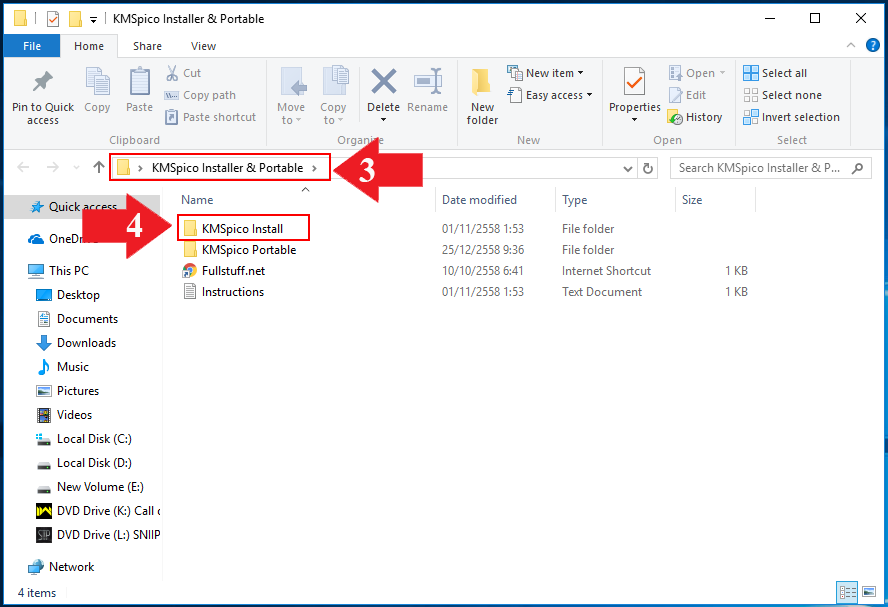Switch to the View ribbon tab
888x607 pixels.
pyautogui.click(x=203, y=46)
